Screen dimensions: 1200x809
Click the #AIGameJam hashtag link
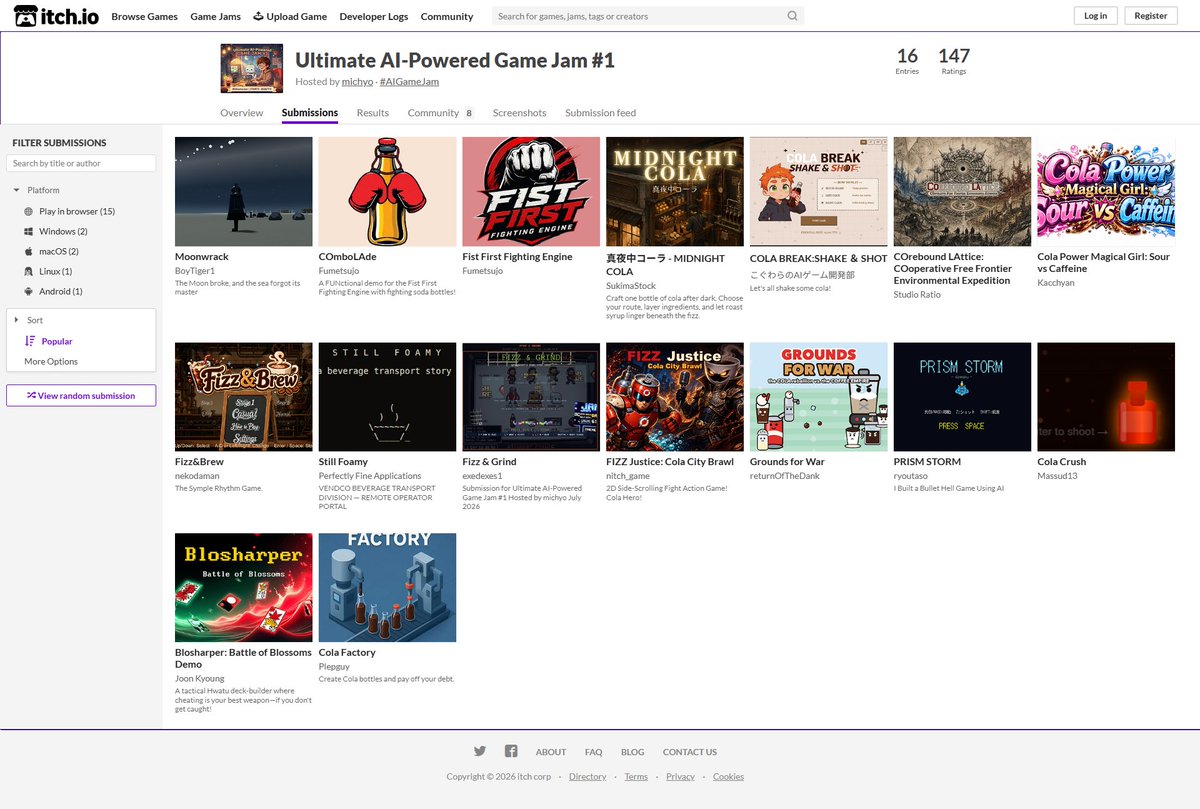(x=409, y=81)
